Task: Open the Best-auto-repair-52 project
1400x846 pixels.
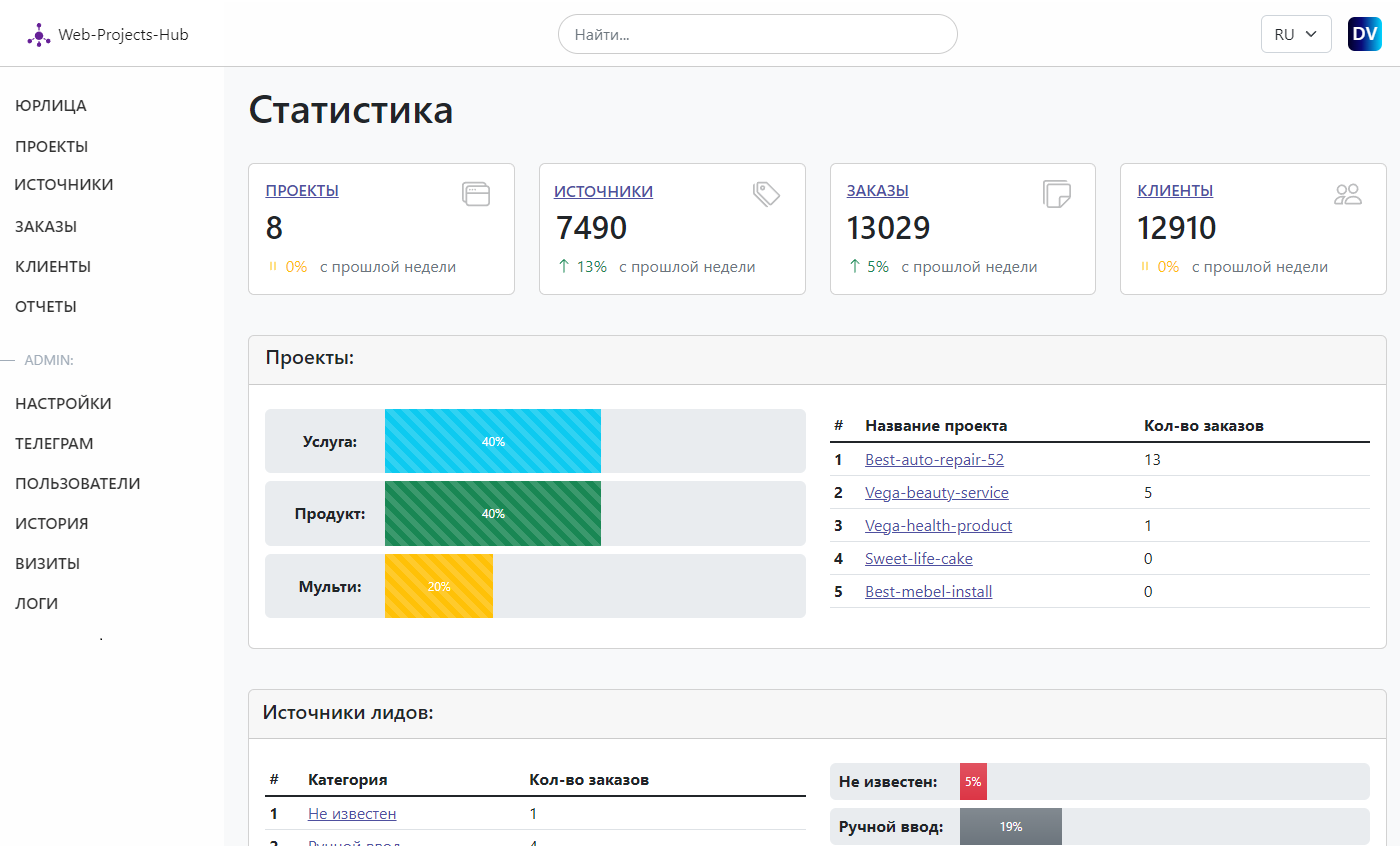Action: point(934,459)
